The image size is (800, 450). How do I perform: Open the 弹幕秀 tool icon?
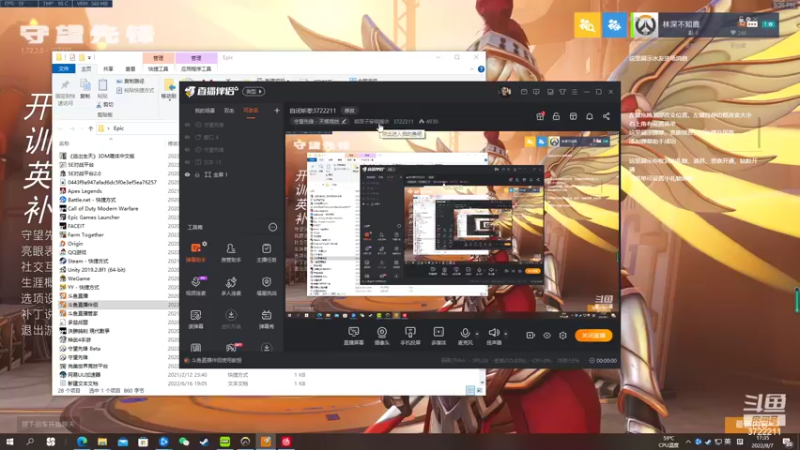pos(266,319)
